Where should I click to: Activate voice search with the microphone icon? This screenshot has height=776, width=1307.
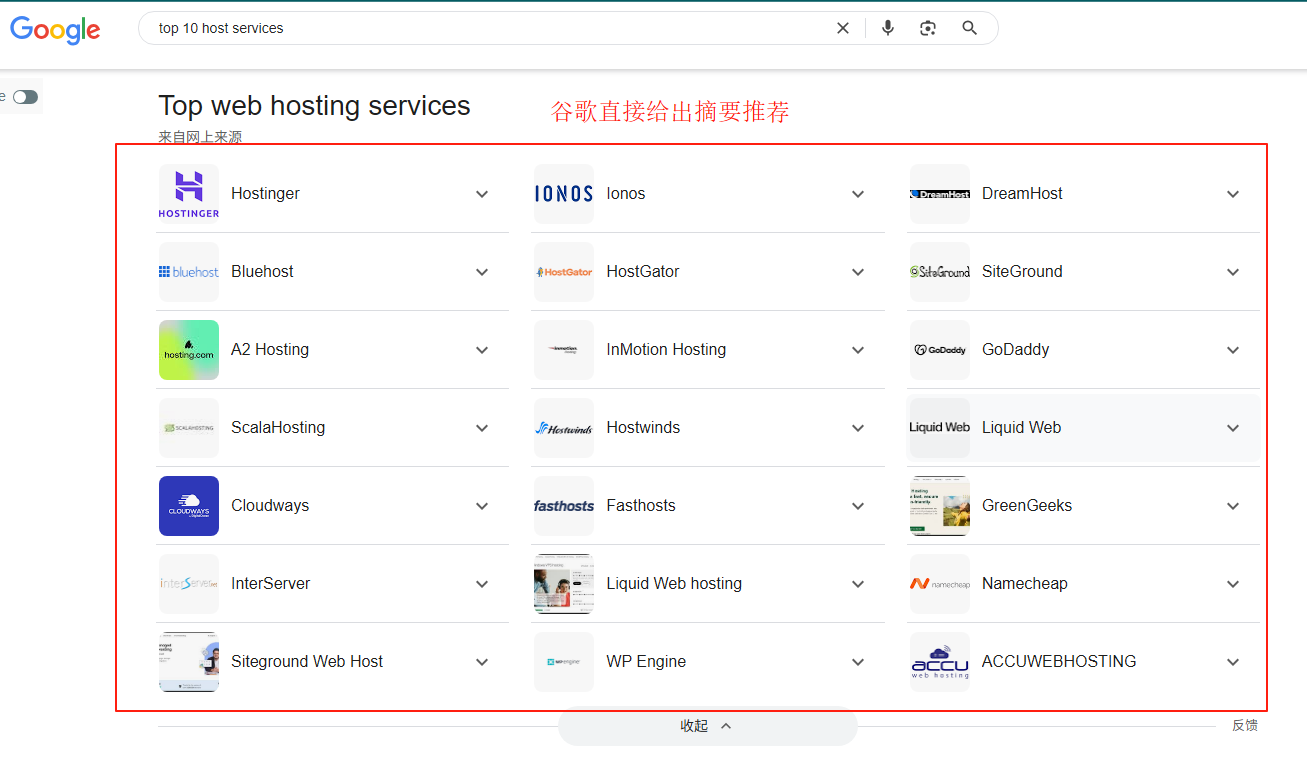pyautogui.click(x=888, y=27)
